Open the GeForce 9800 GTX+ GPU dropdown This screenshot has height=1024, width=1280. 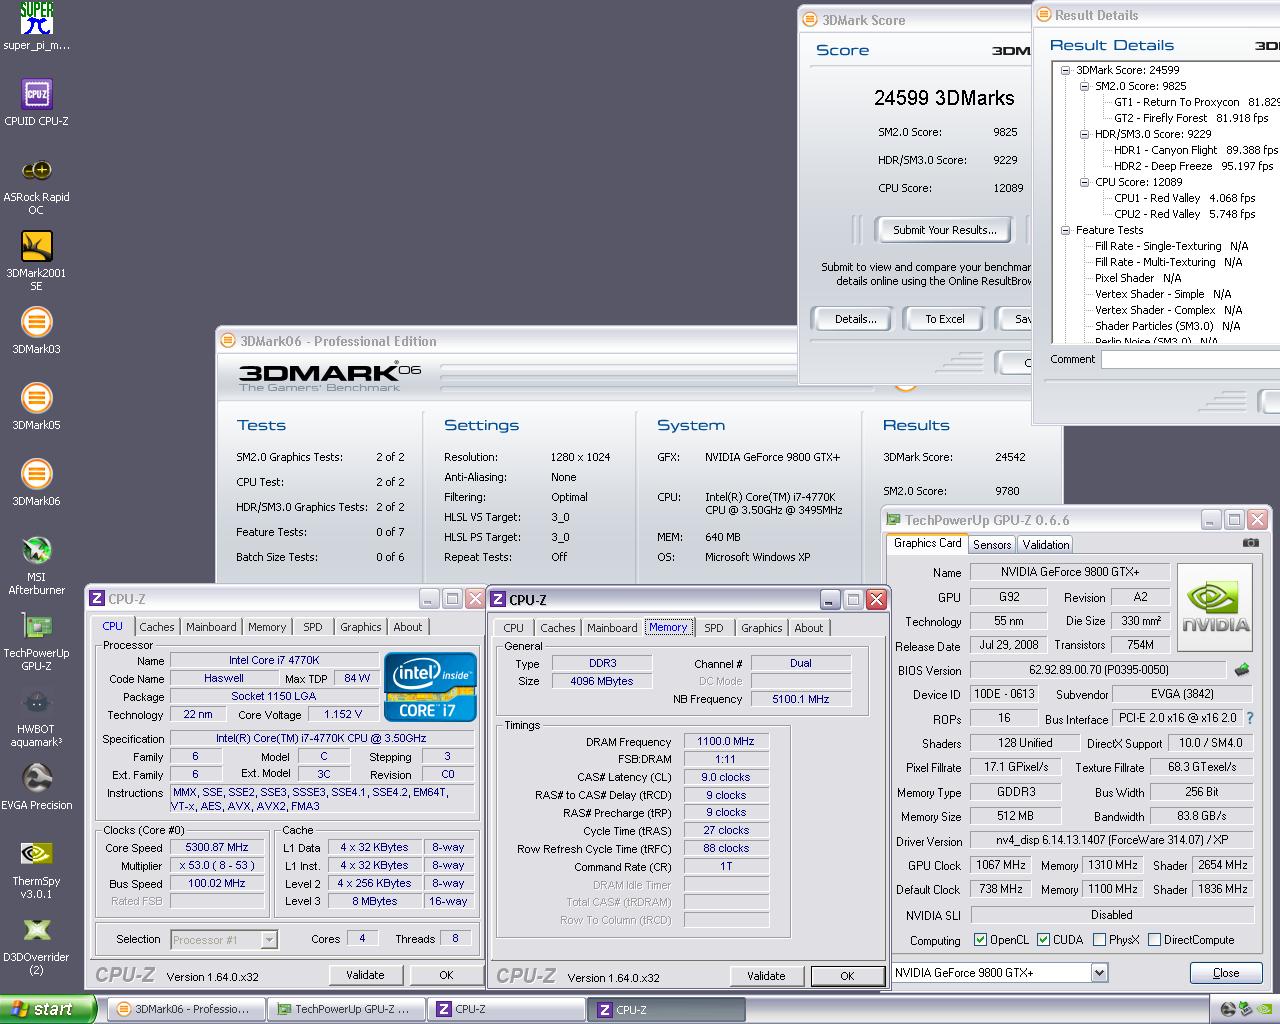pyautogui.click(x=1099, y=973)
